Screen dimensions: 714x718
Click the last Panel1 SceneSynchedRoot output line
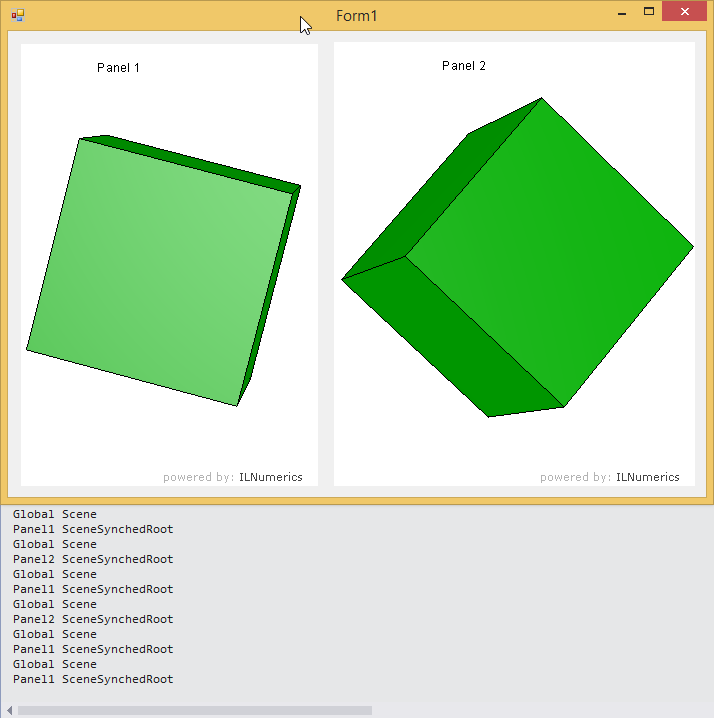(x=93, y=679)
